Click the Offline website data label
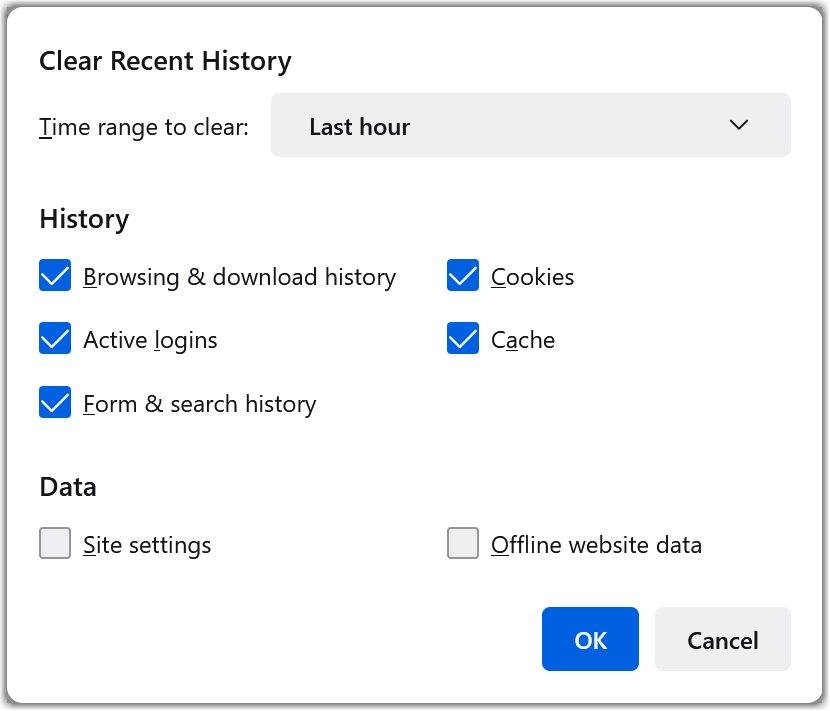 click(x=596, y=543)
